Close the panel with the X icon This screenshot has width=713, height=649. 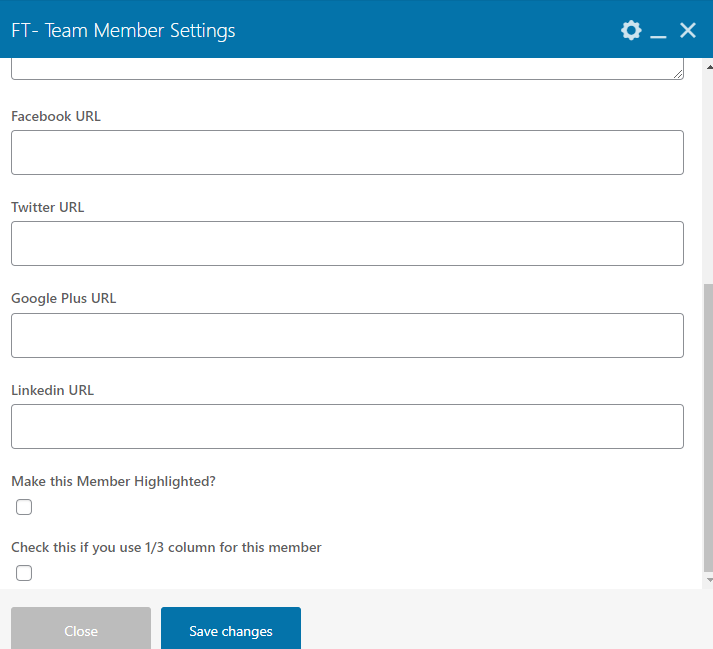pos(688,30)
